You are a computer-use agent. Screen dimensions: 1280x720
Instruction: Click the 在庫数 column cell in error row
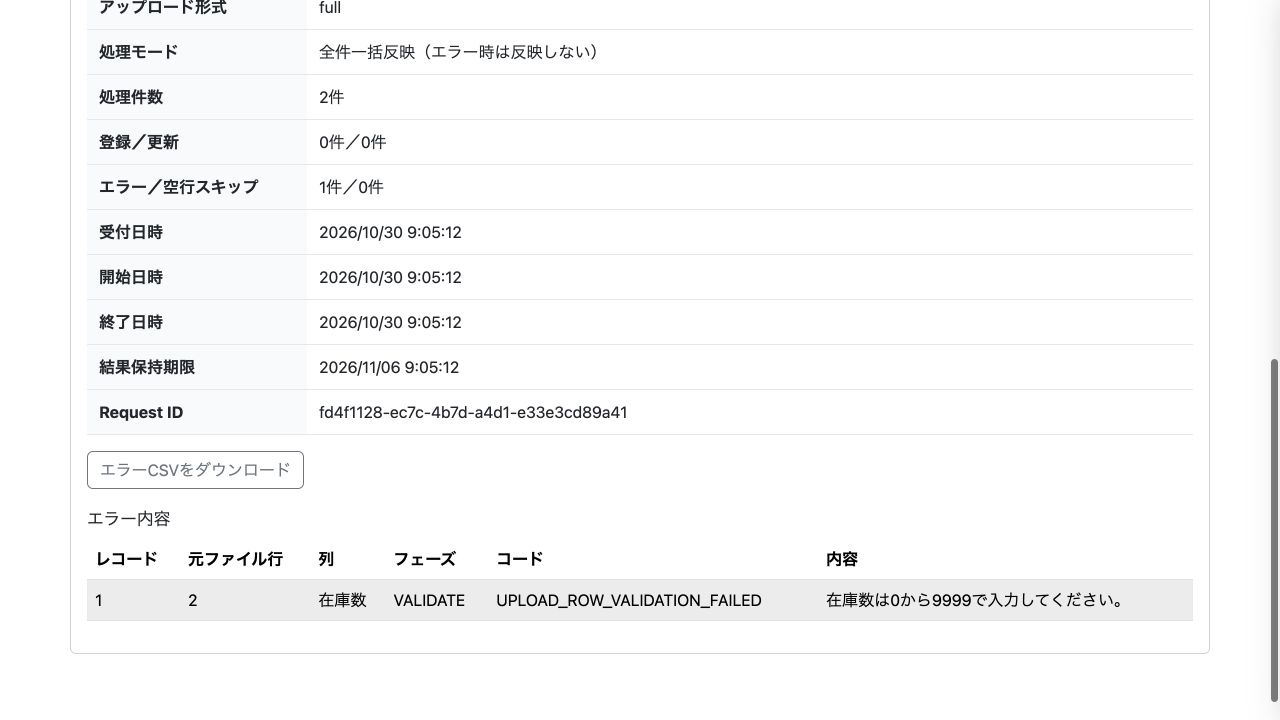pos(343,600)
